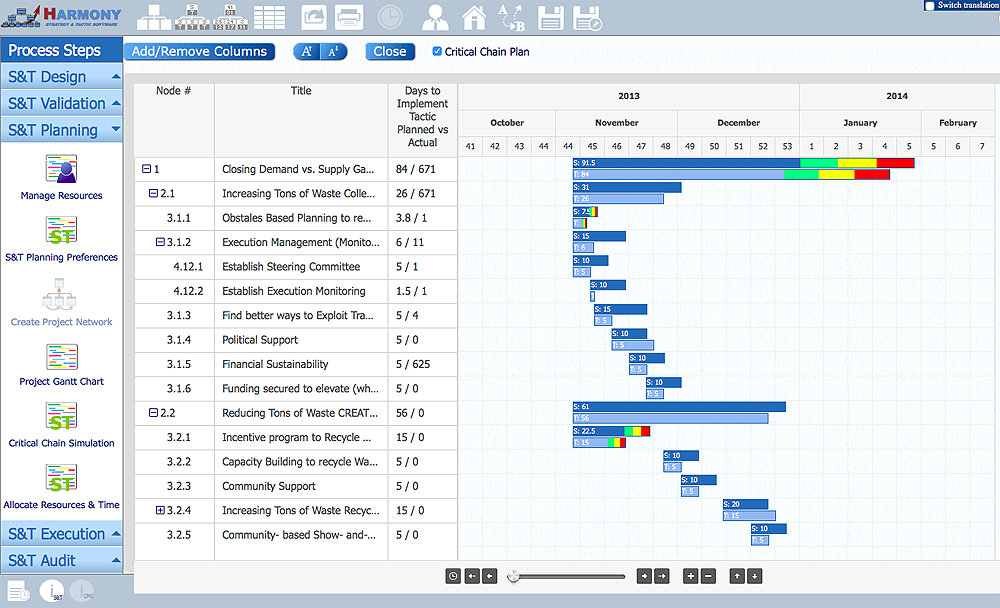Collapse node 1 in the tree

[x=147, y=170]
